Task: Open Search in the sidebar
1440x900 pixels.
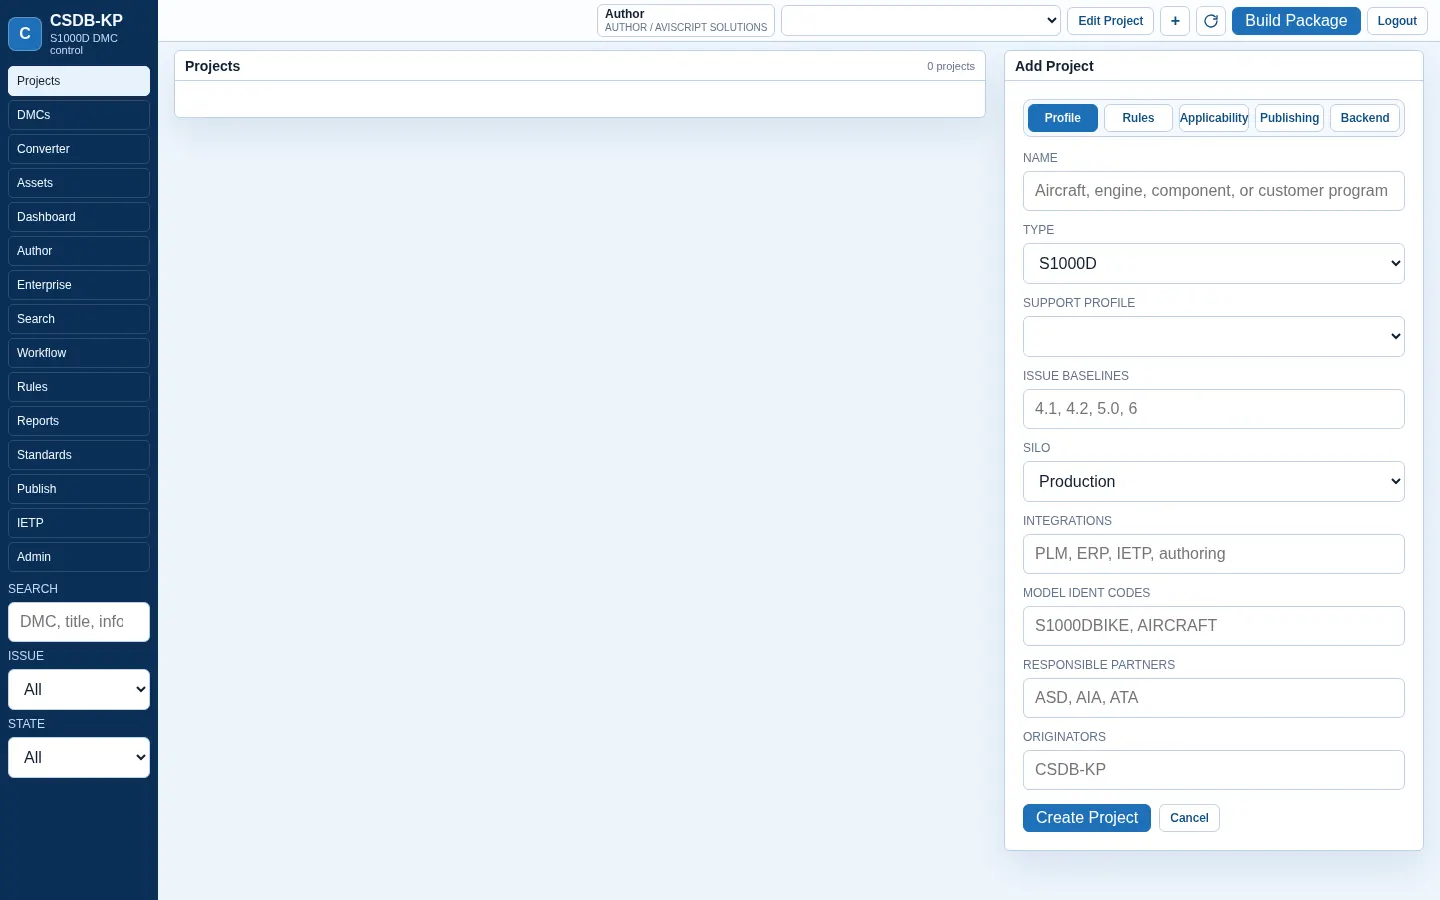Action: pos(79,319)
